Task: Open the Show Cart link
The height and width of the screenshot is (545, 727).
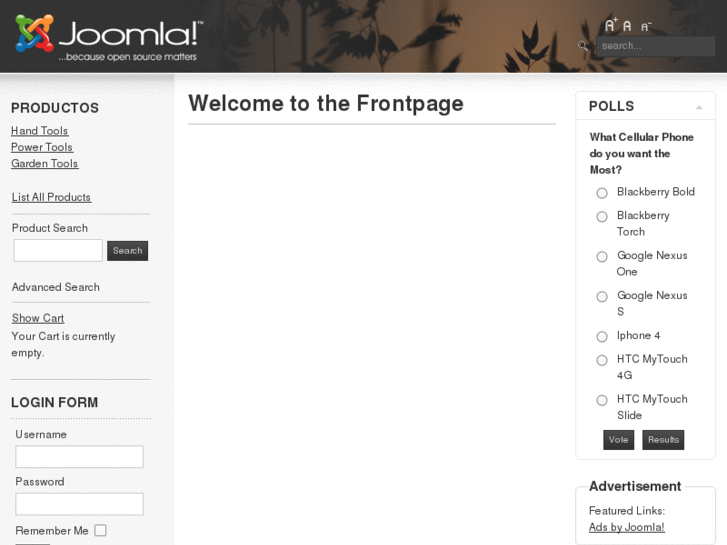Action: pyautogui.click(x=38, y=318)
